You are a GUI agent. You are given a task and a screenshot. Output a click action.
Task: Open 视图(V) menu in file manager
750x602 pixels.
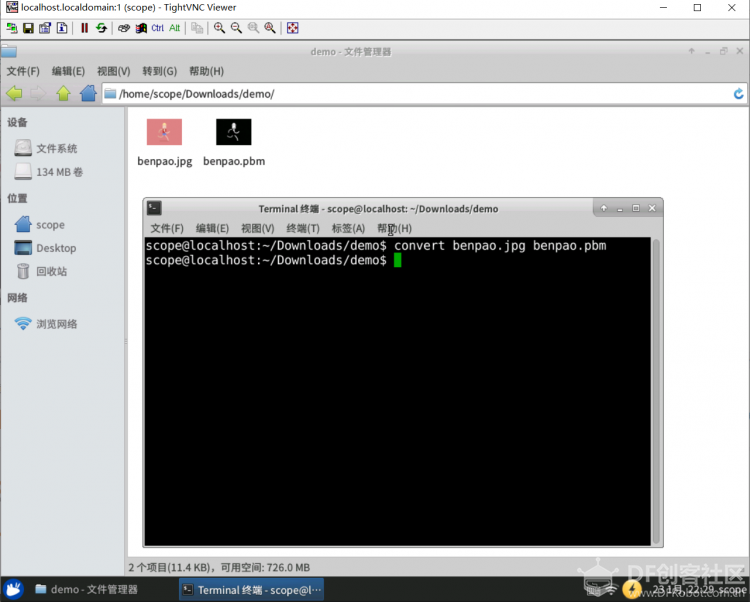coord(113,71)
